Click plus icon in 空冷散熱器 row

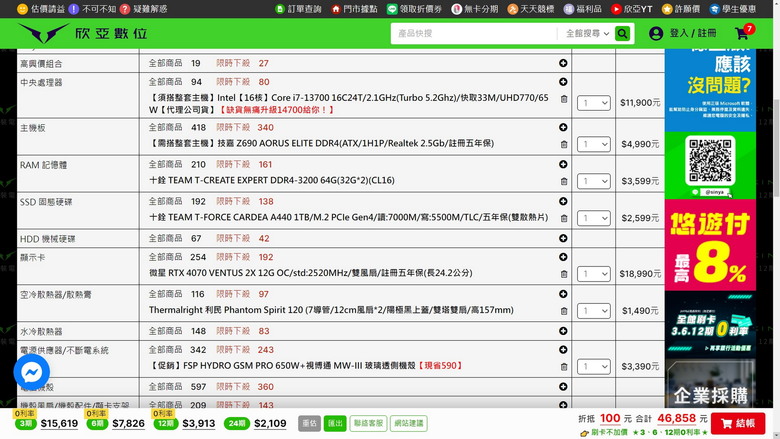(563, 294)
